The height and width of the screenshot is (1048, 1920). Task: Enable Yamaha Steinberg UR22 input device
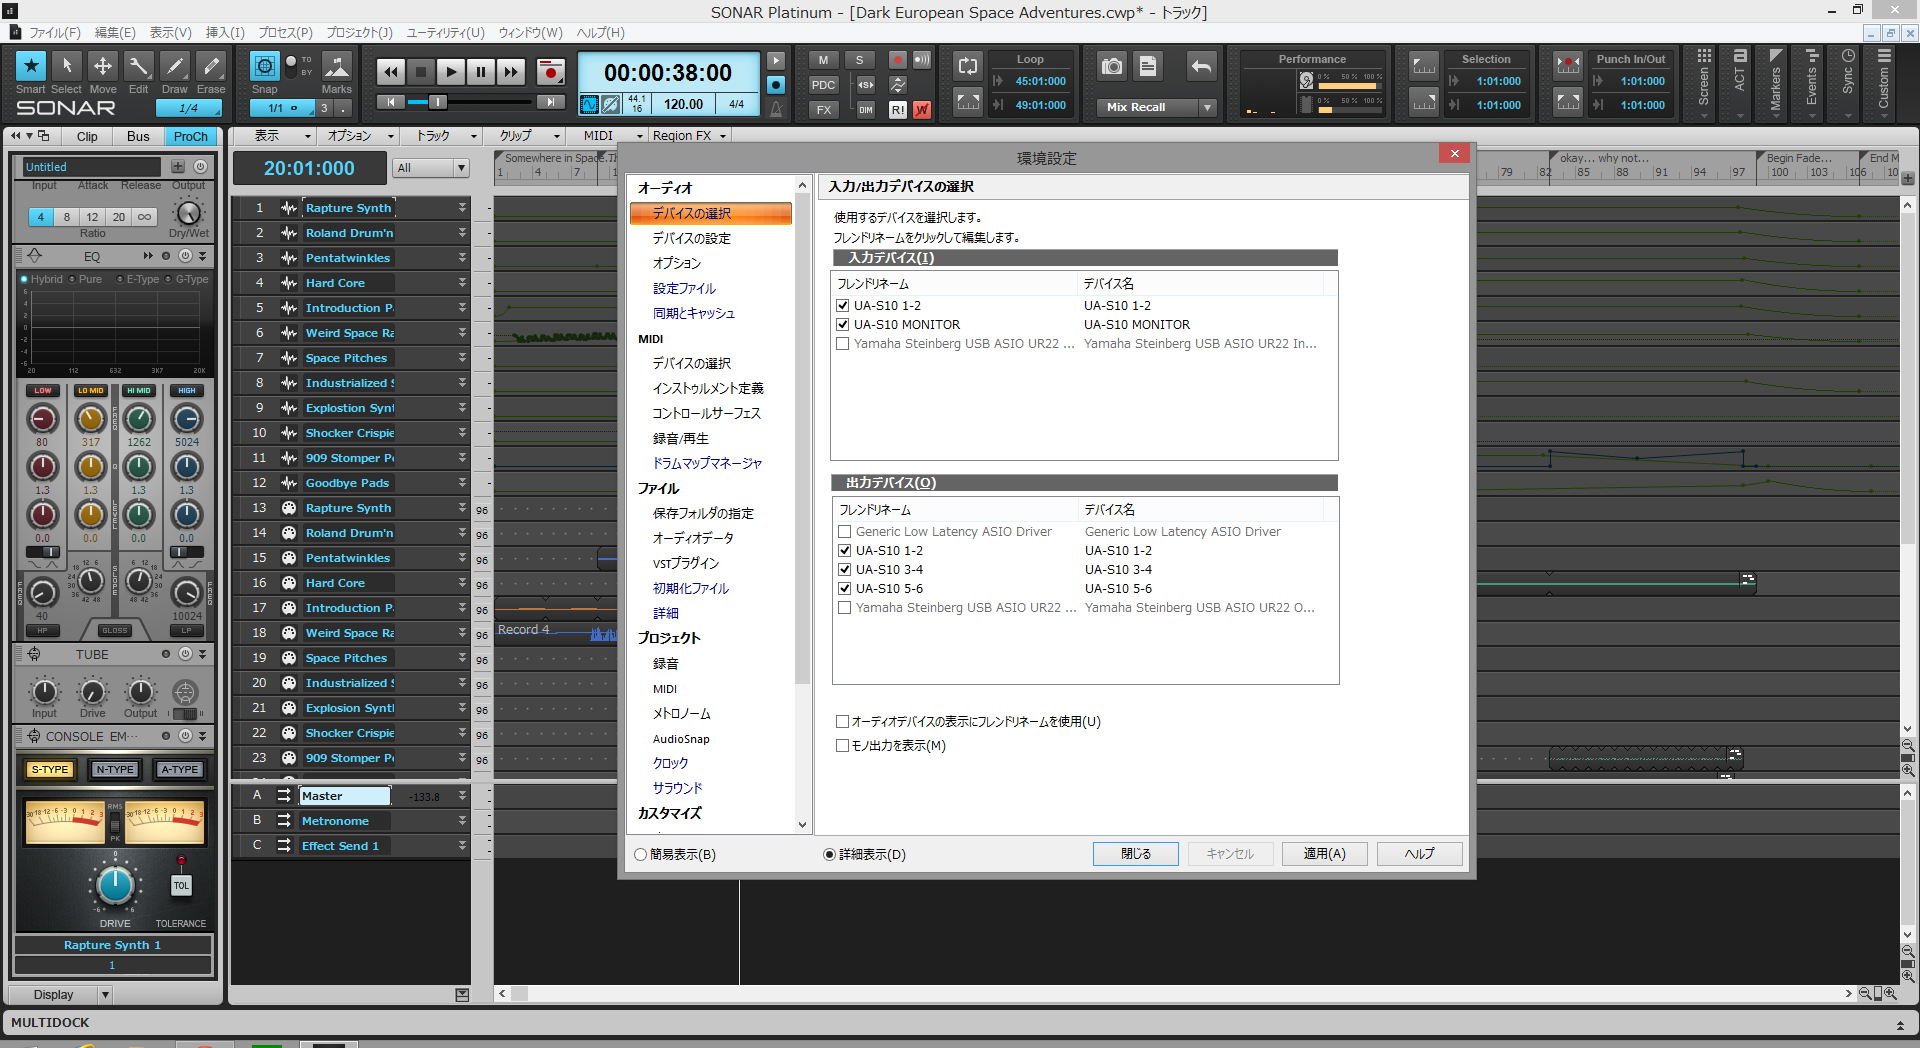click(x=843, y=344)
